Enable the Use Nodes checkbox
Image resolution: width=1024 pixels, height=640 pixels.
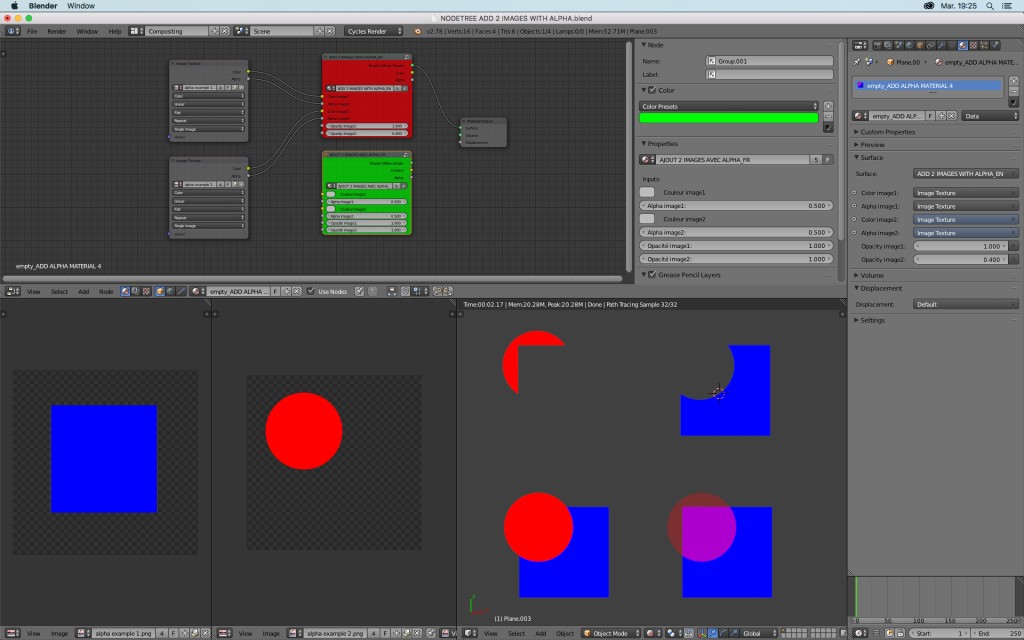311,291
